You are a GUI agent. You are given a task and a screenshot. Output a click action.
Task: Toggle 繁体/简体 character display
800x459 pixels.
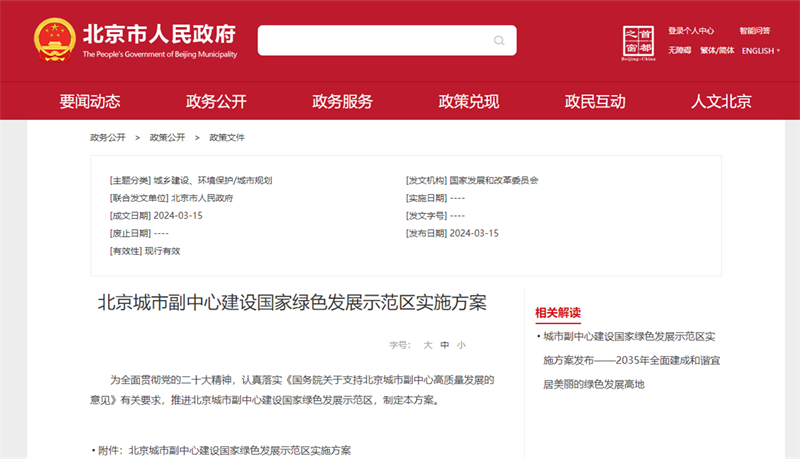point(717,51)
